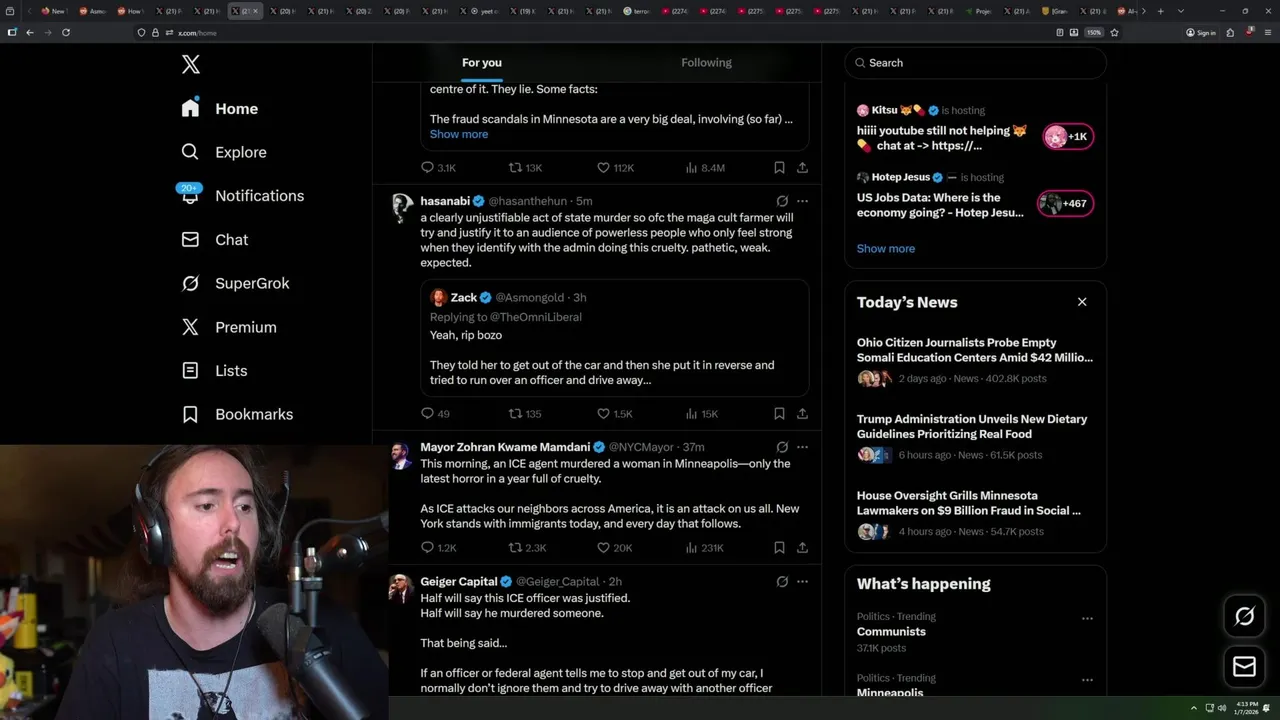Open more options on Geiger Capital post
This screenshot has height=720, width=1280.
pos(802,581)
